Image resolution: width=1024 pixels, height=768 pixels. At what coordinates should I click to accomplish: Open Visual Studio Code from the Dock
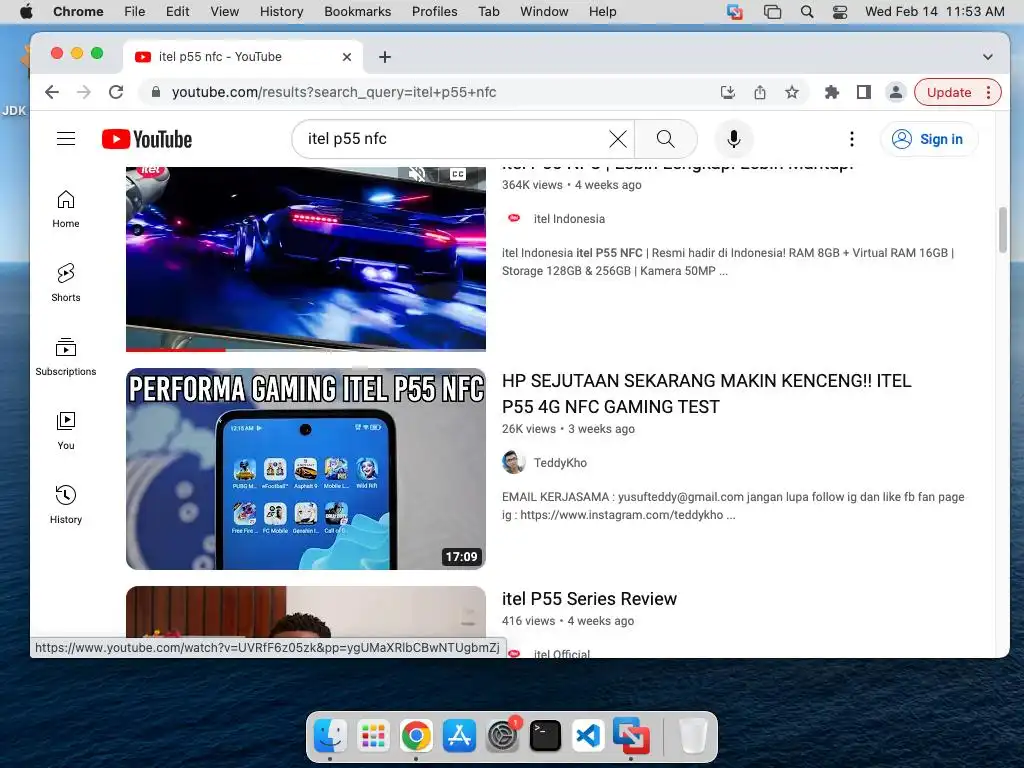click(x=588, y=736)
